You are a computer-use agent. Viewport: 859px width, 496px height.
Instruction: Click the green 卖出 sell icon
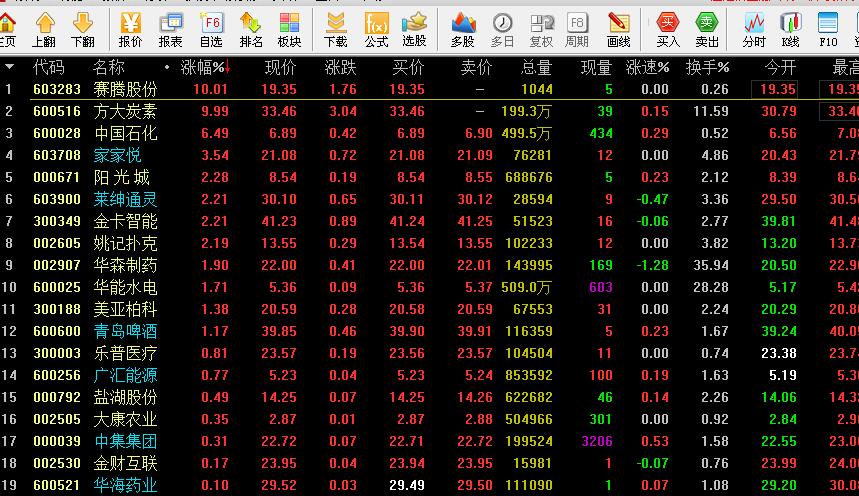click(707, 29)
